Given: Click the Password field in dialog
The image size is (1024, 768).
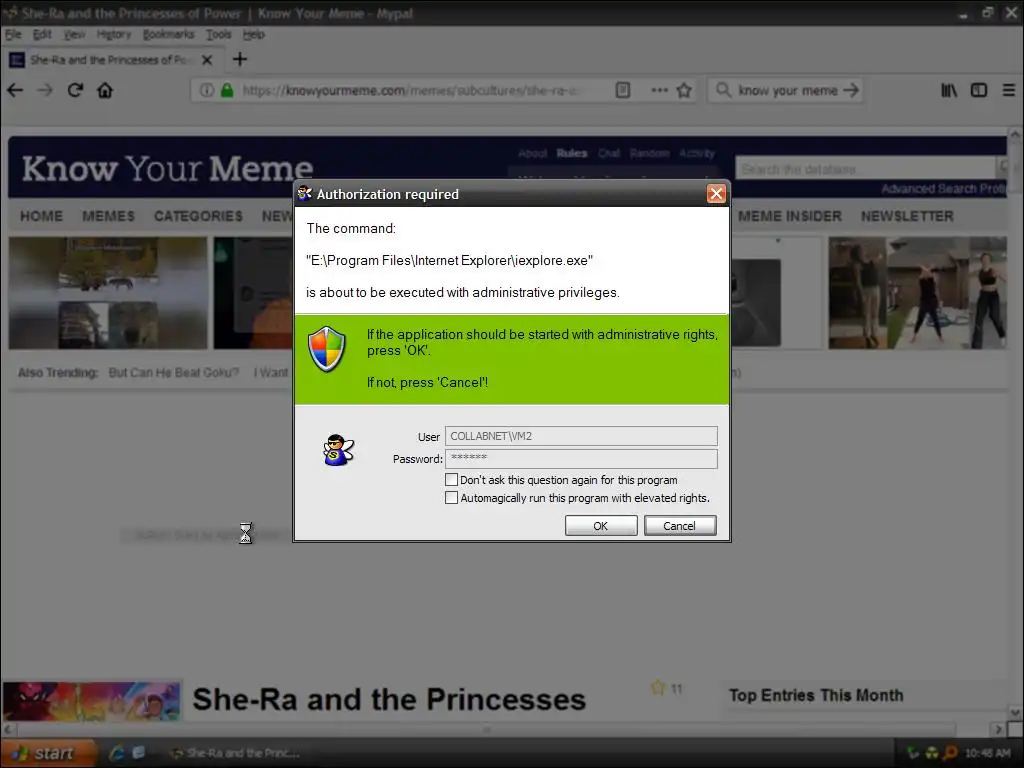Looking at the screenshot, I should [581, 458].
